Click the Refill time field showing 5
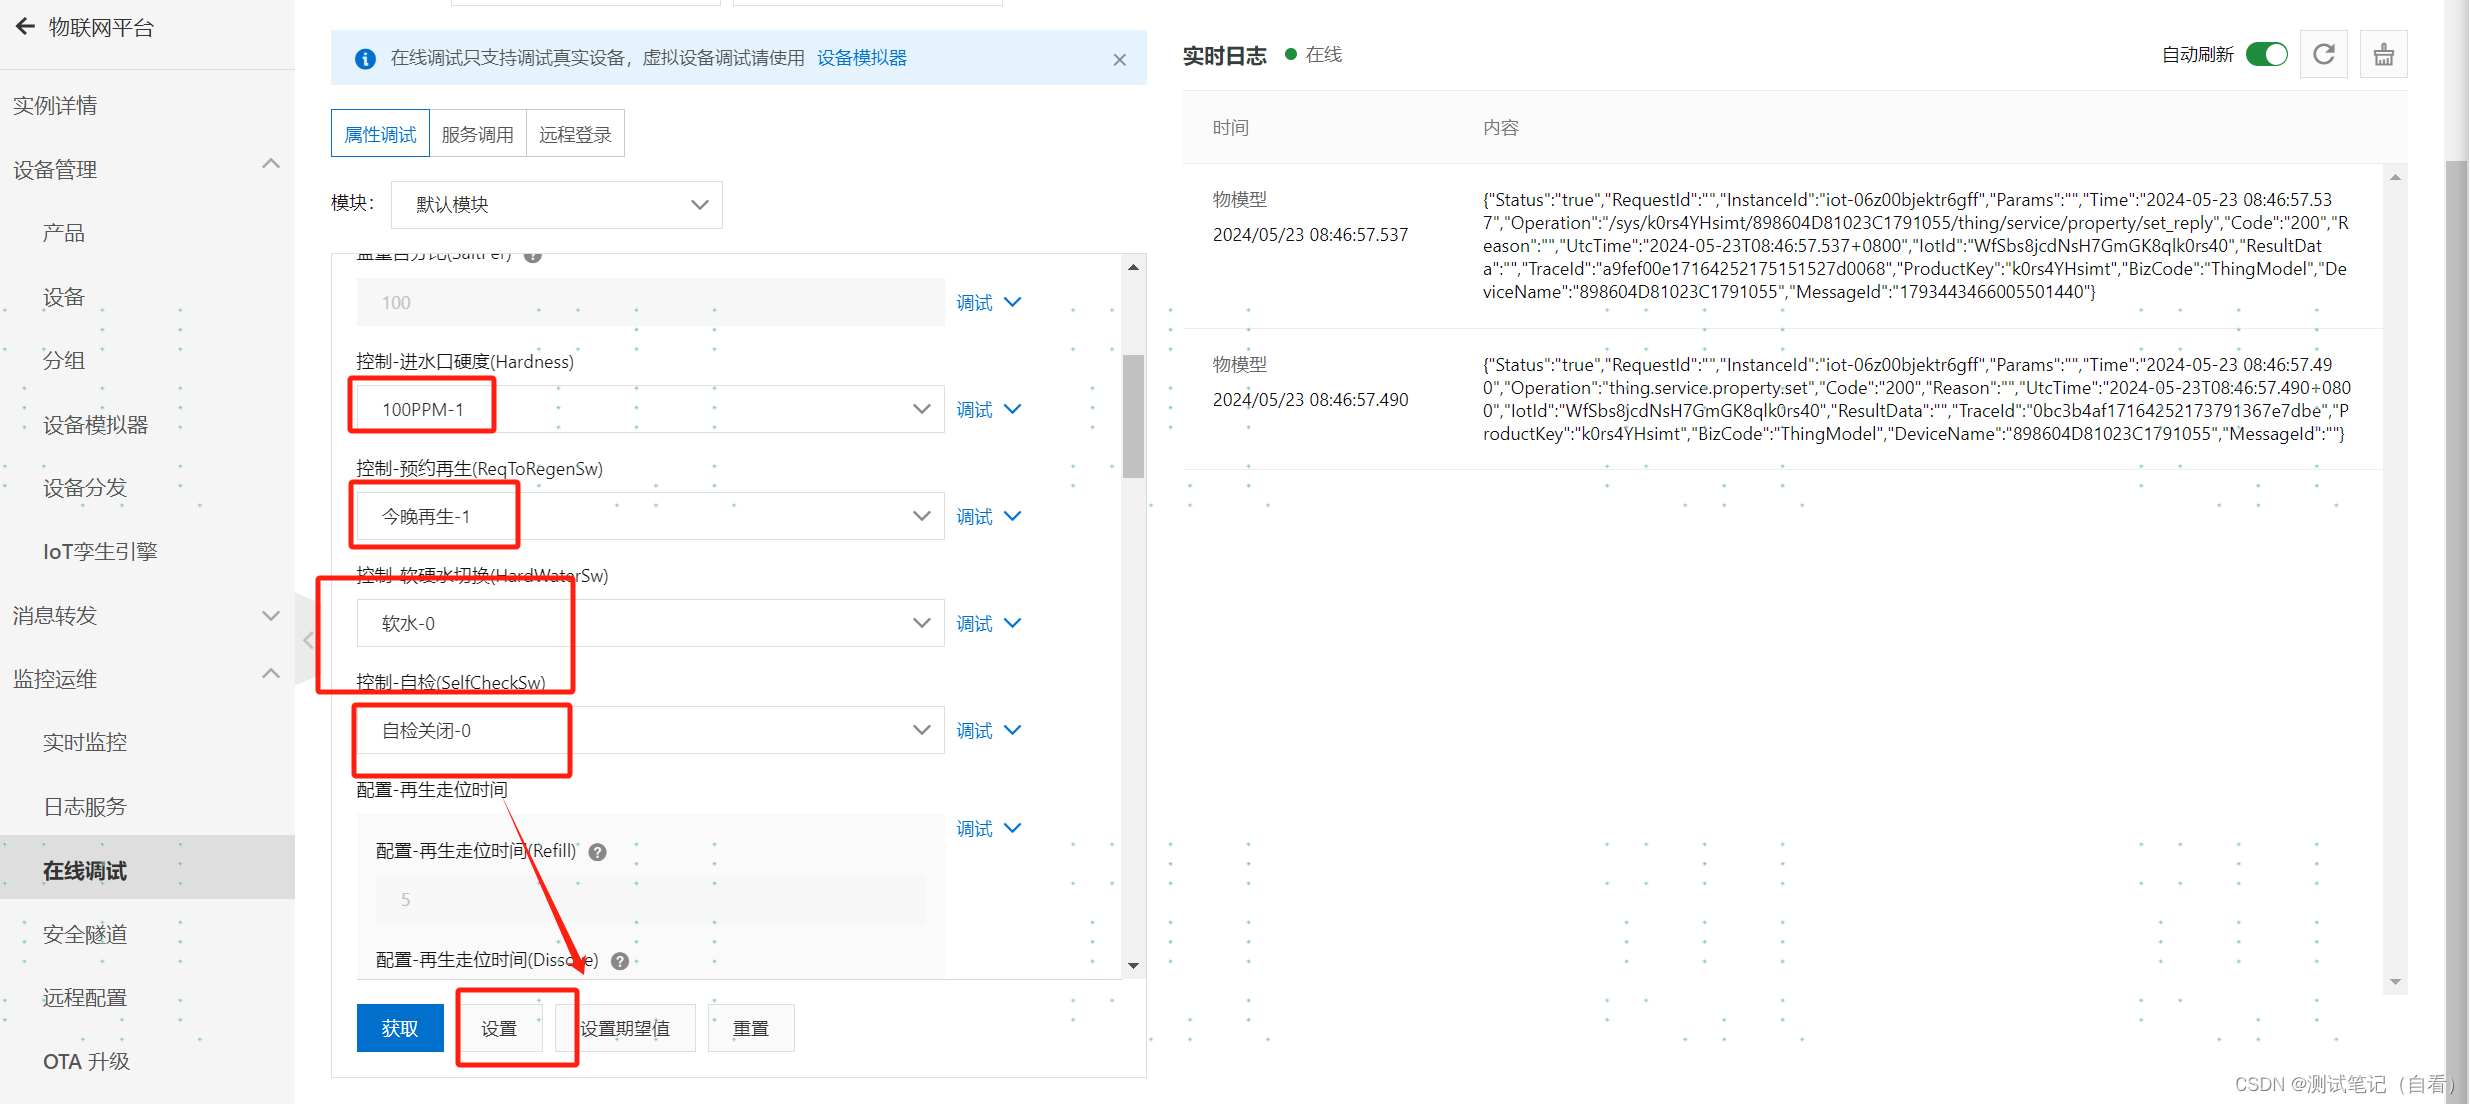 pyautogui.click(x=650, y=900)
